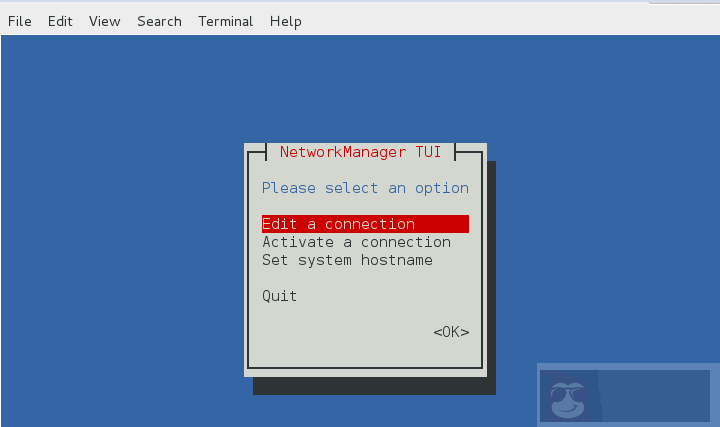Open the View menu
Viewport: 720px width, 427px height.
[x=105, y=22]
